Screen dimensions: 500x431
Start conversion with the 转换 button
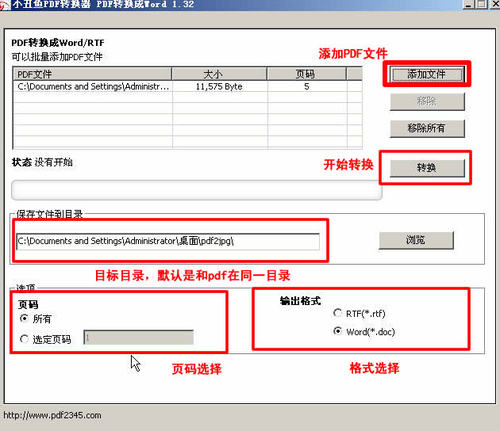click(x=427, y=168)
